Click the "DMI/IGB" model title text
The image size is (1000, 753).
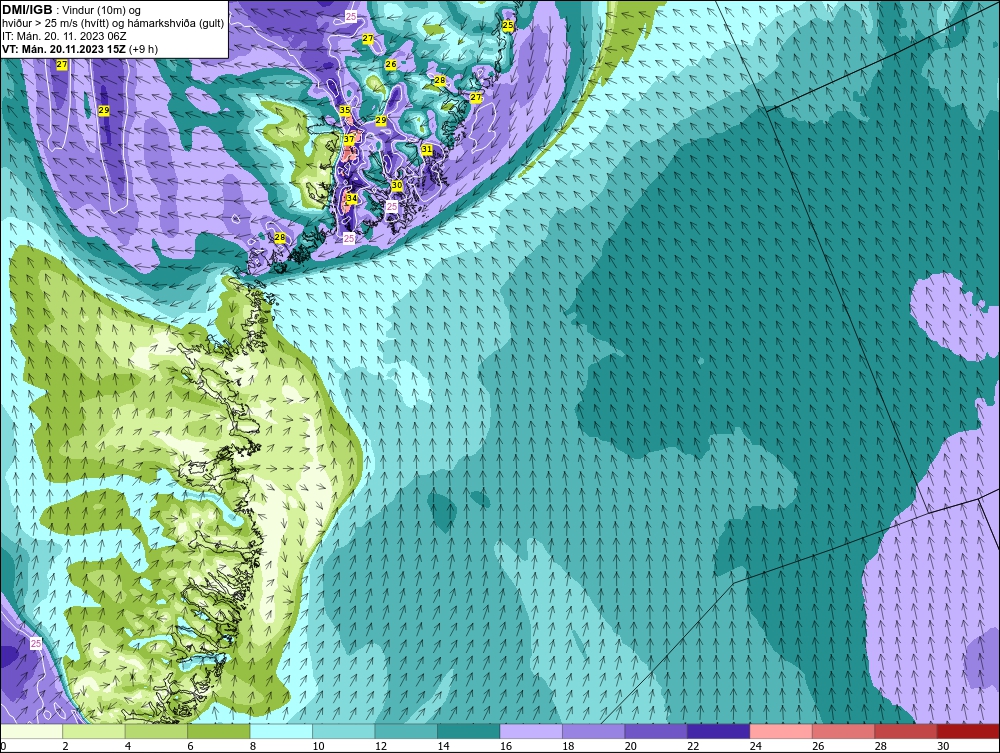27,10
